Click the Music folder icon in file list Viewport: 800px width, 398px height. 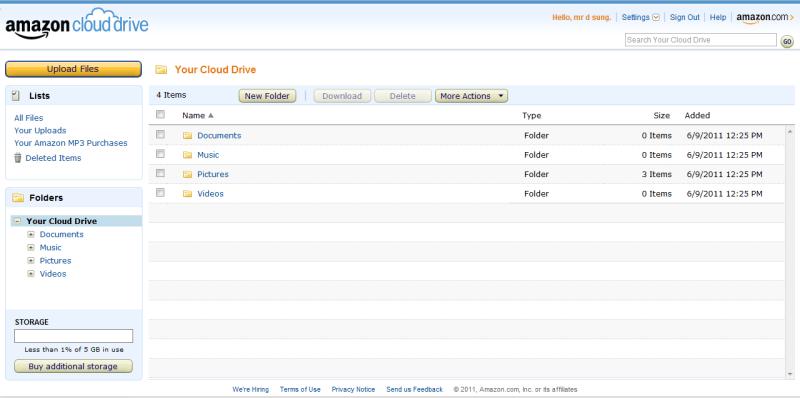click(x=187, y=155)
